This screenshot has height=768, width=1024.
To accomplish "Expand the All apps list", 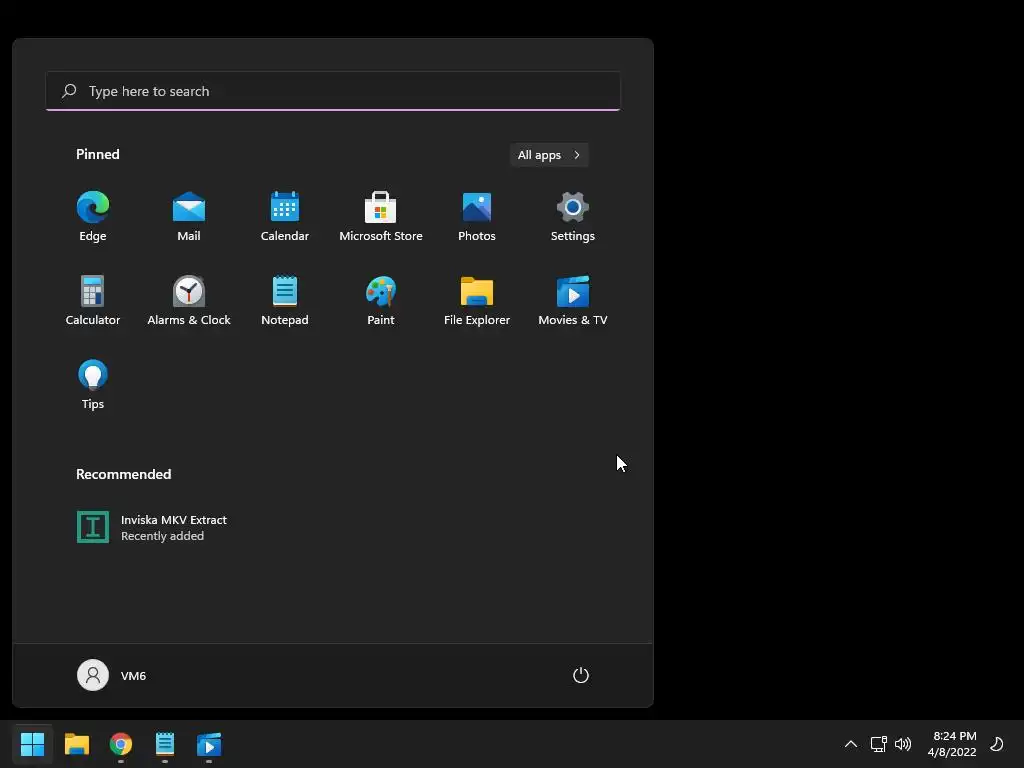I will [549, 155].
